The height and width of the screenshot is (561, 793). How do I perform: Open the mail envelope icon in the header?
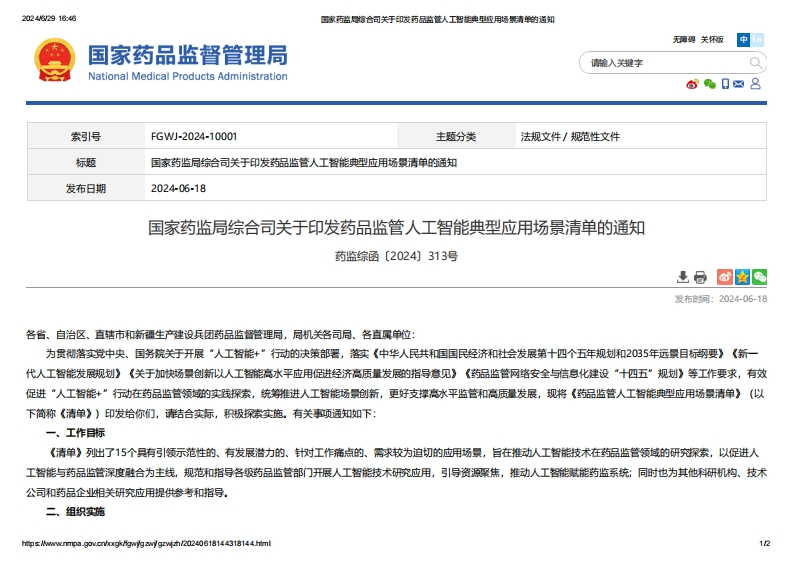[739, 84]
